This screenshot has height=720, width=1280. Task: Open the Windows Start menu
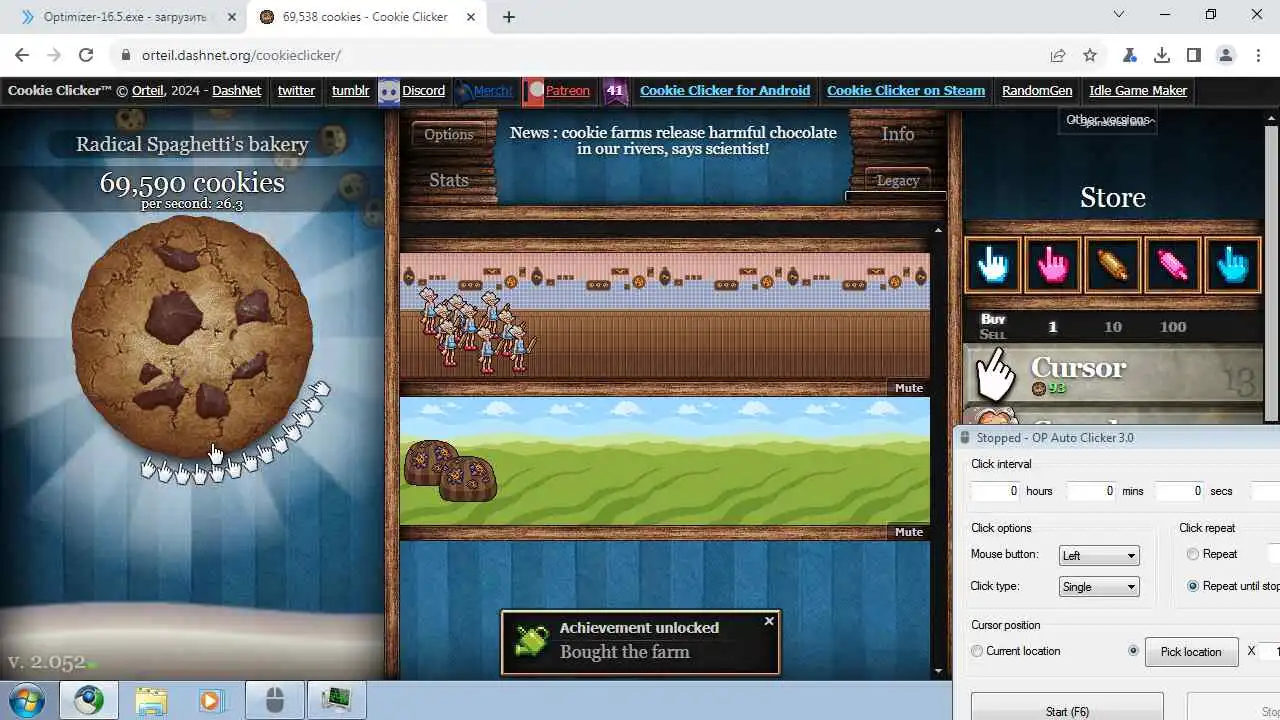click(25, 700)
